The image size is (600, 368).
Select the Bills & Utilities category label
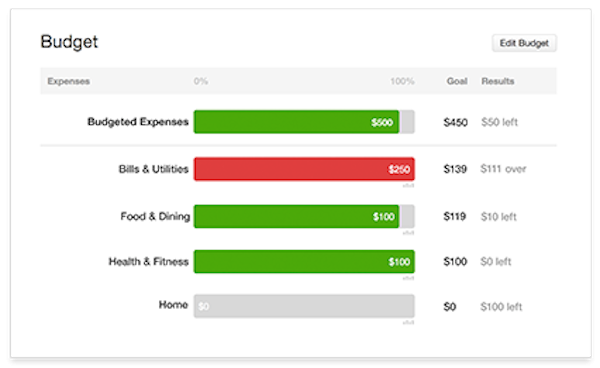[153, 169]
